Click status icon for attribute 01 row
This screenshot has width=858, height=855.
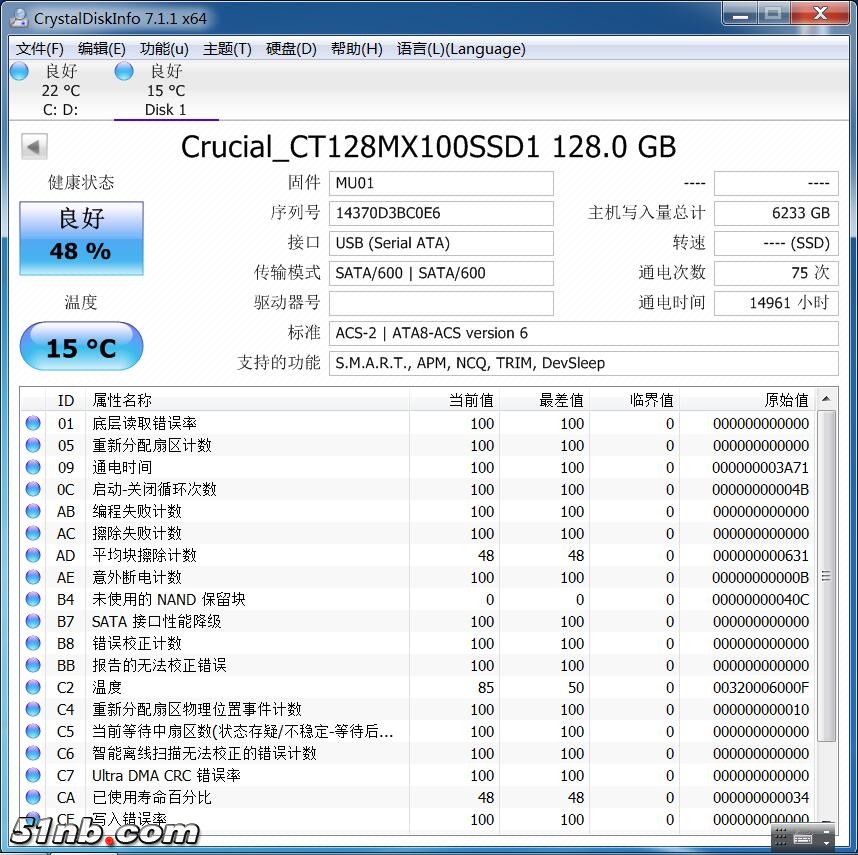(33, 423)
